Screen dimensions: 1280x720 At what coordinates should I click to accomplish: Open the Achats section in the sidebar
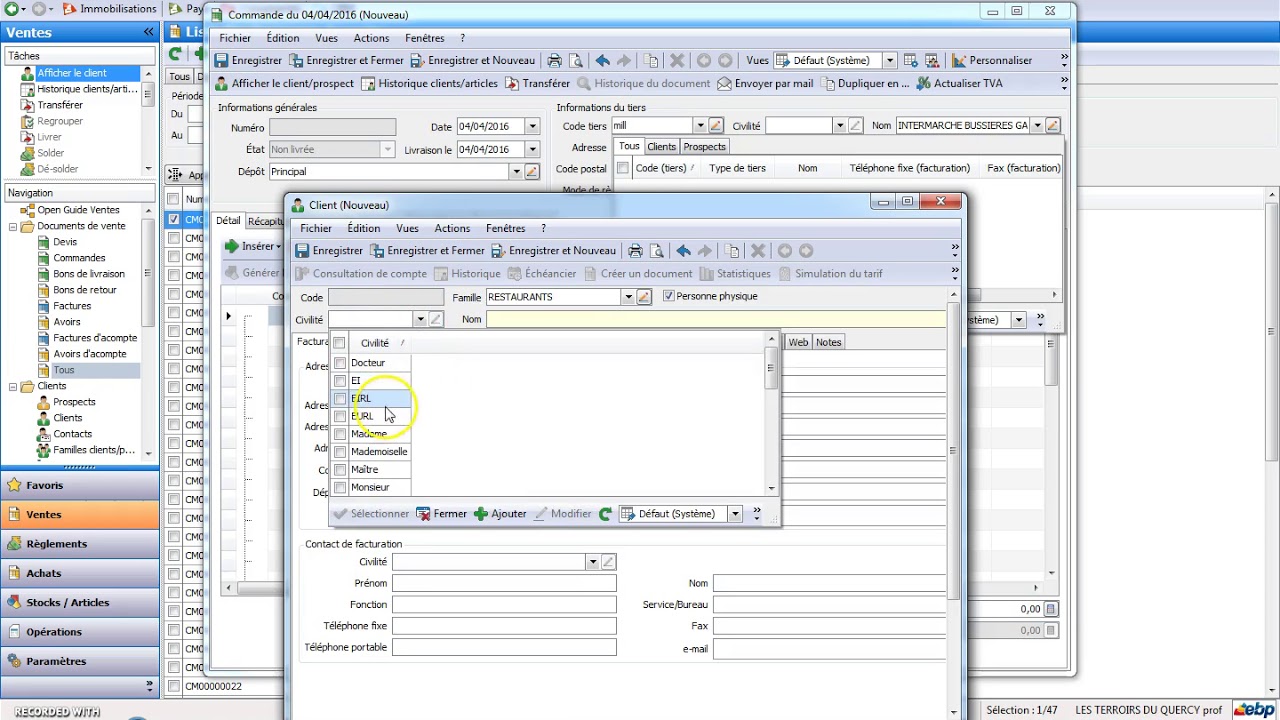click(80, 573)
